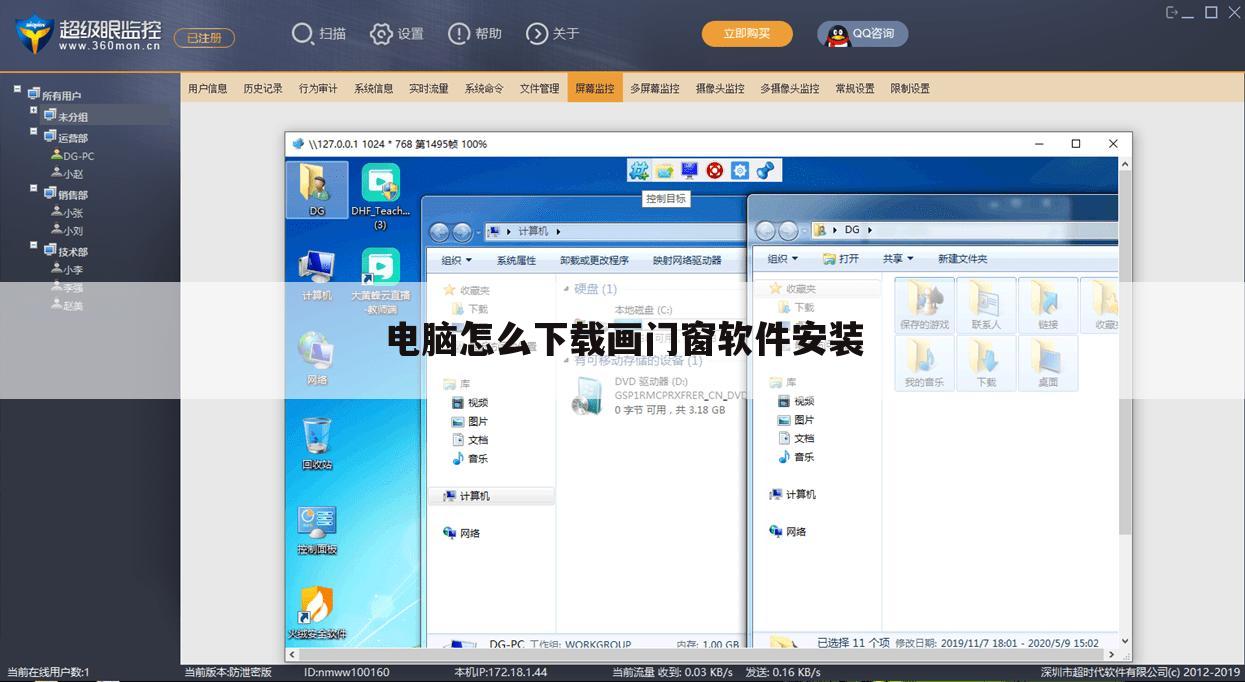The height and width of the screenshot is (682, 1245).
Task: Click 映射网络驱动器
Action: 687,260
